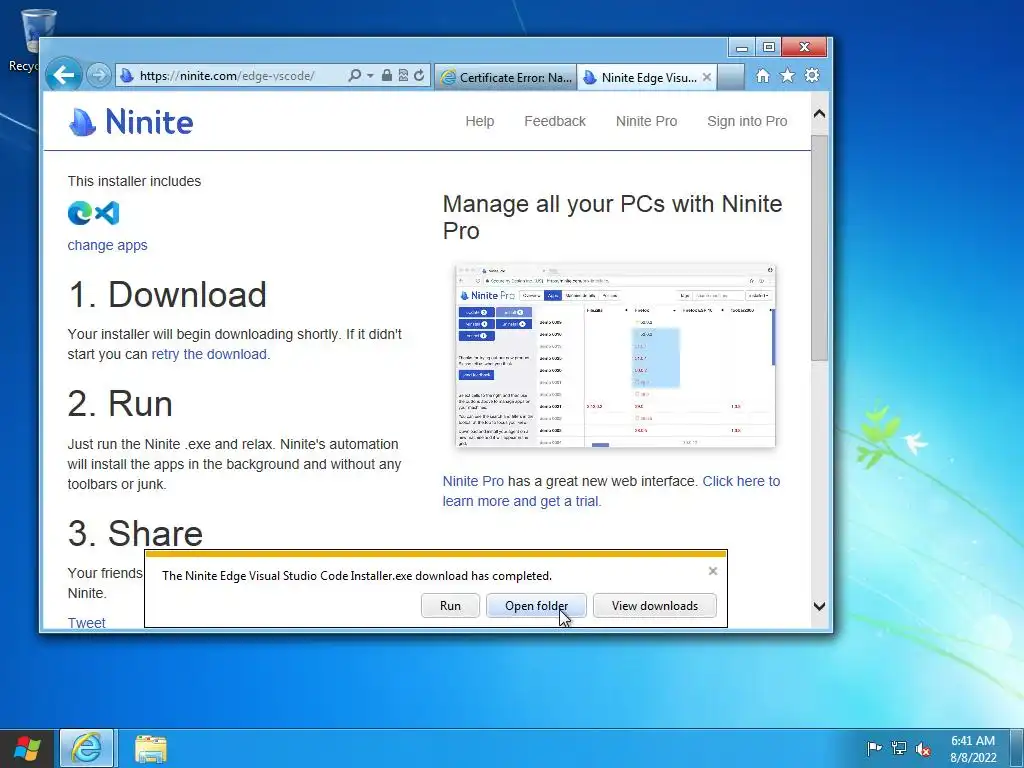This screenshot has width=1024, height=768.
Task: Click the security lock icon in address bar
Action: 387,75
